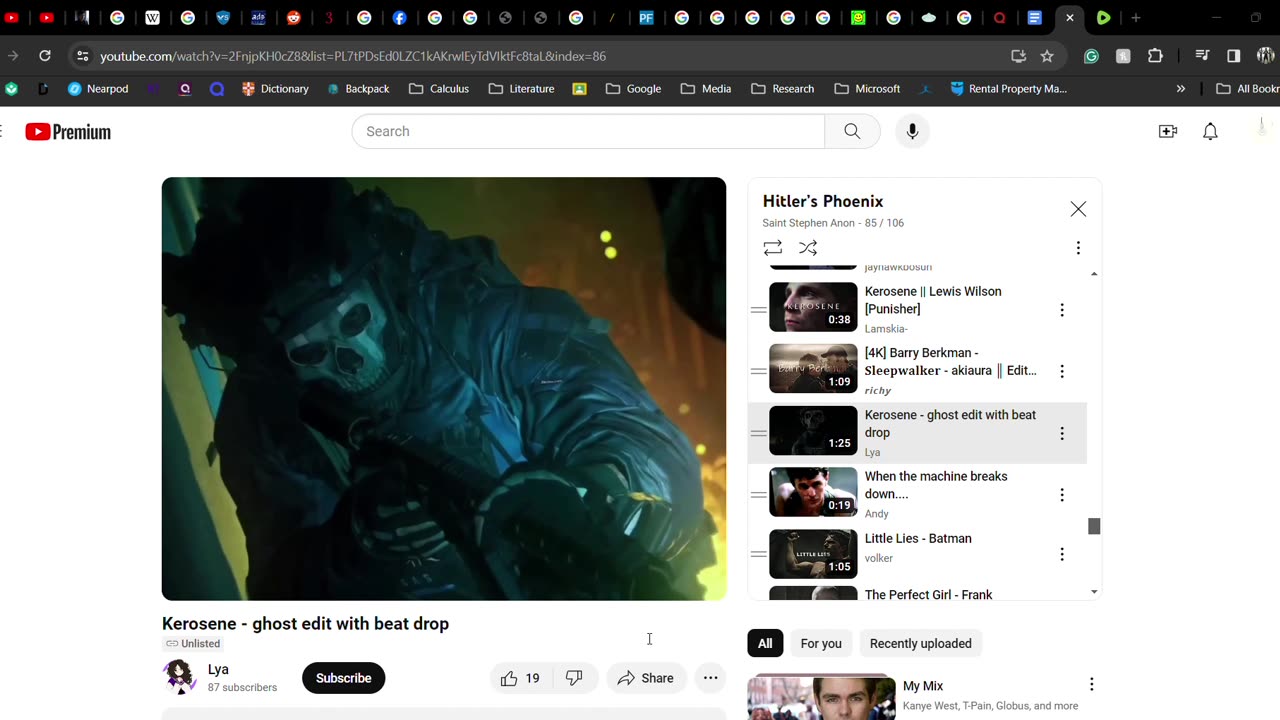Click the Kerosene || Lewis Wilson thumbnail
Image resolution: width=1280 pixels, height=720 pixels.
coord(813,307)
